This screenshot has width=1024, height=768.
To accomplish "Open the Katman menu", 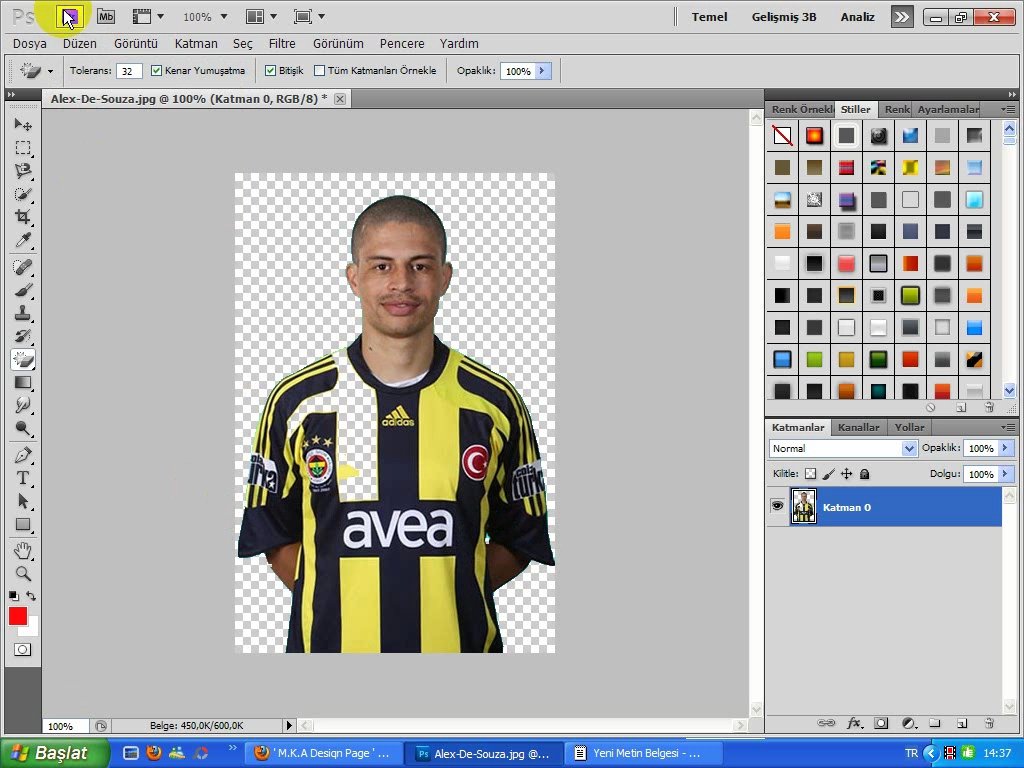I will (196, 44).
